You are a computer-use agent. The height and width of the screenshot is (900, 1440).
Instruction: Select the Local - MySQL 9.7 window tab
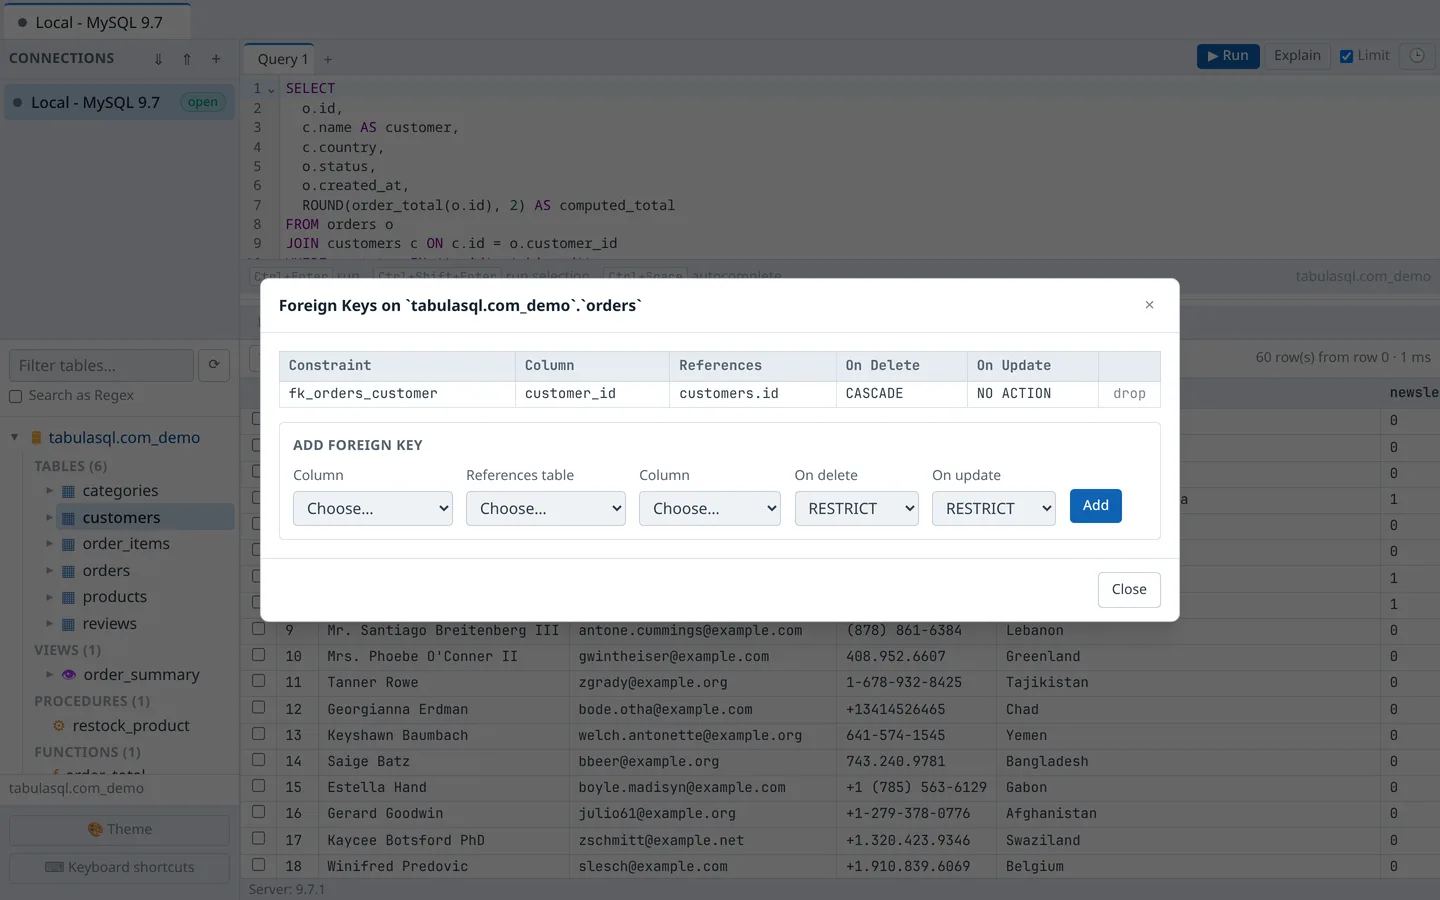pos(98,22)
